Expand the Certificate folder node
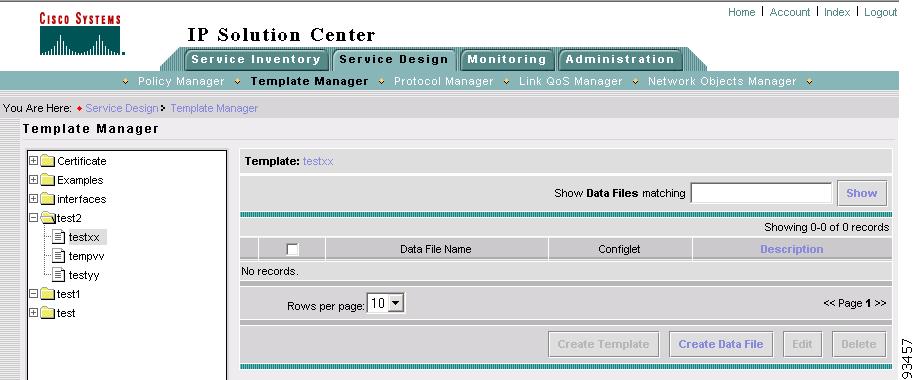915x380 pixels. (33, 161)
